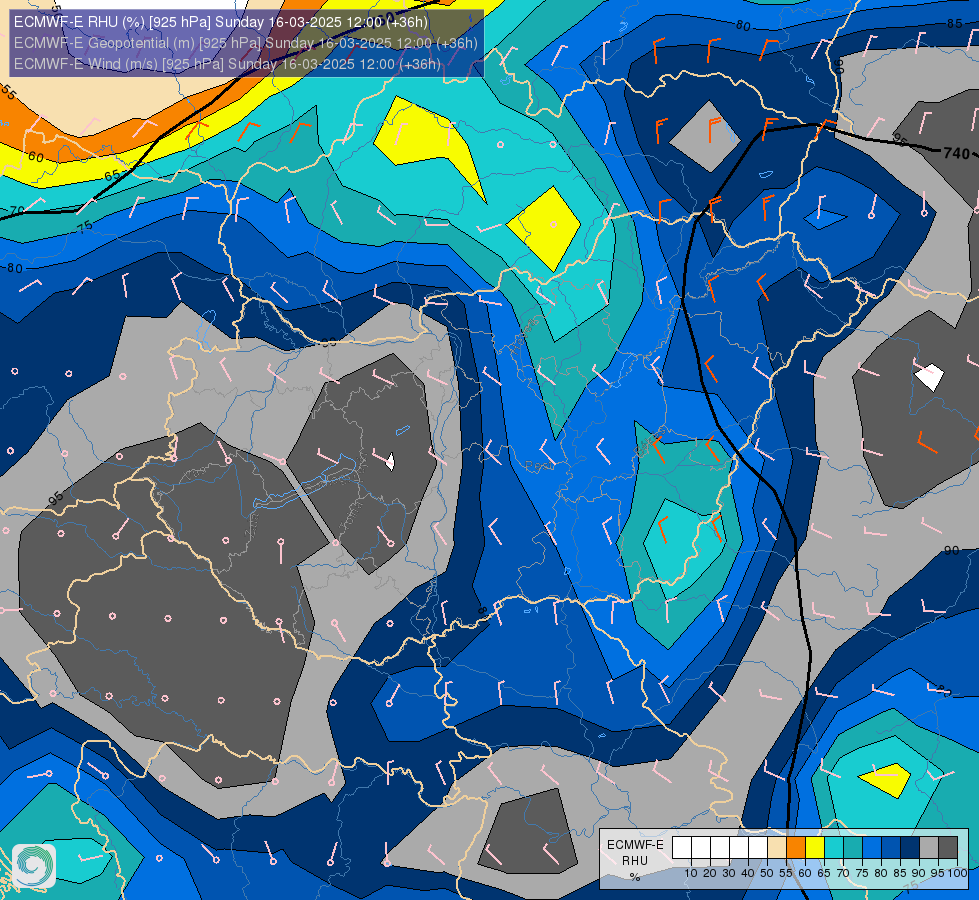
Task: Click the ECMWF logo icon
Action: tap(34, 866)
